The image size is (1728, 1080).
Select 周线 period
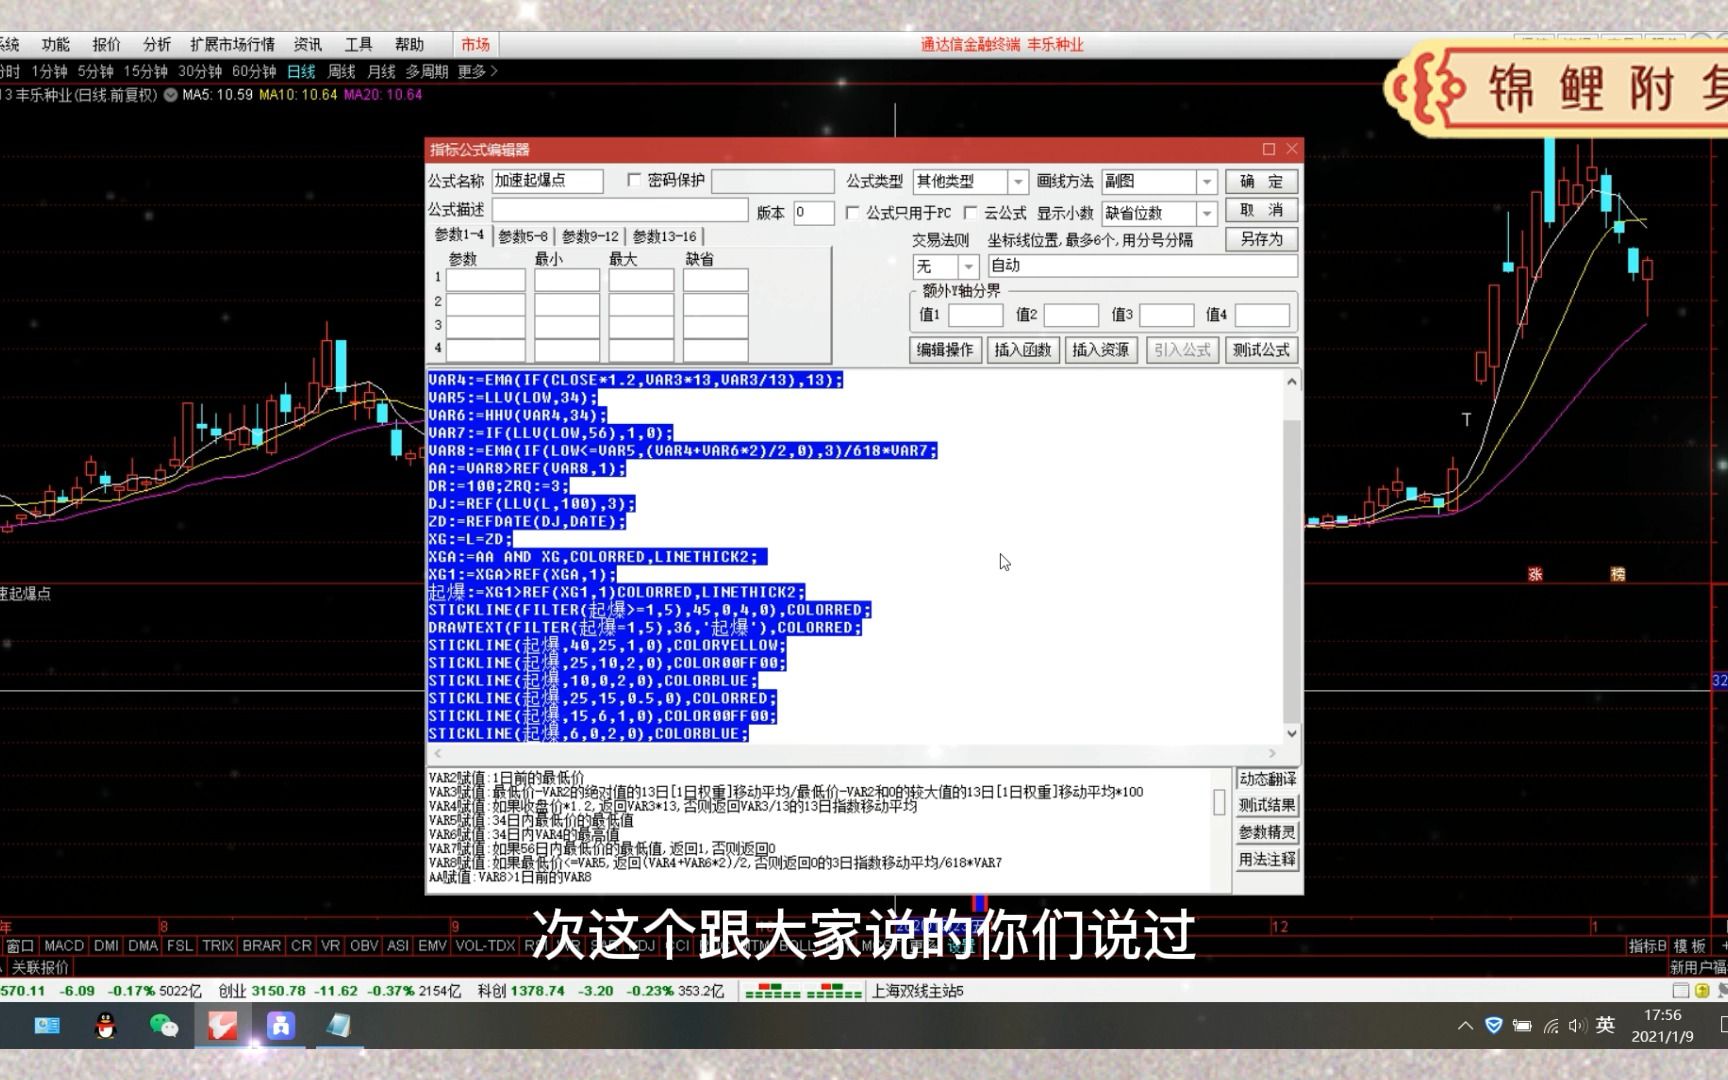[x=342, y=72]
